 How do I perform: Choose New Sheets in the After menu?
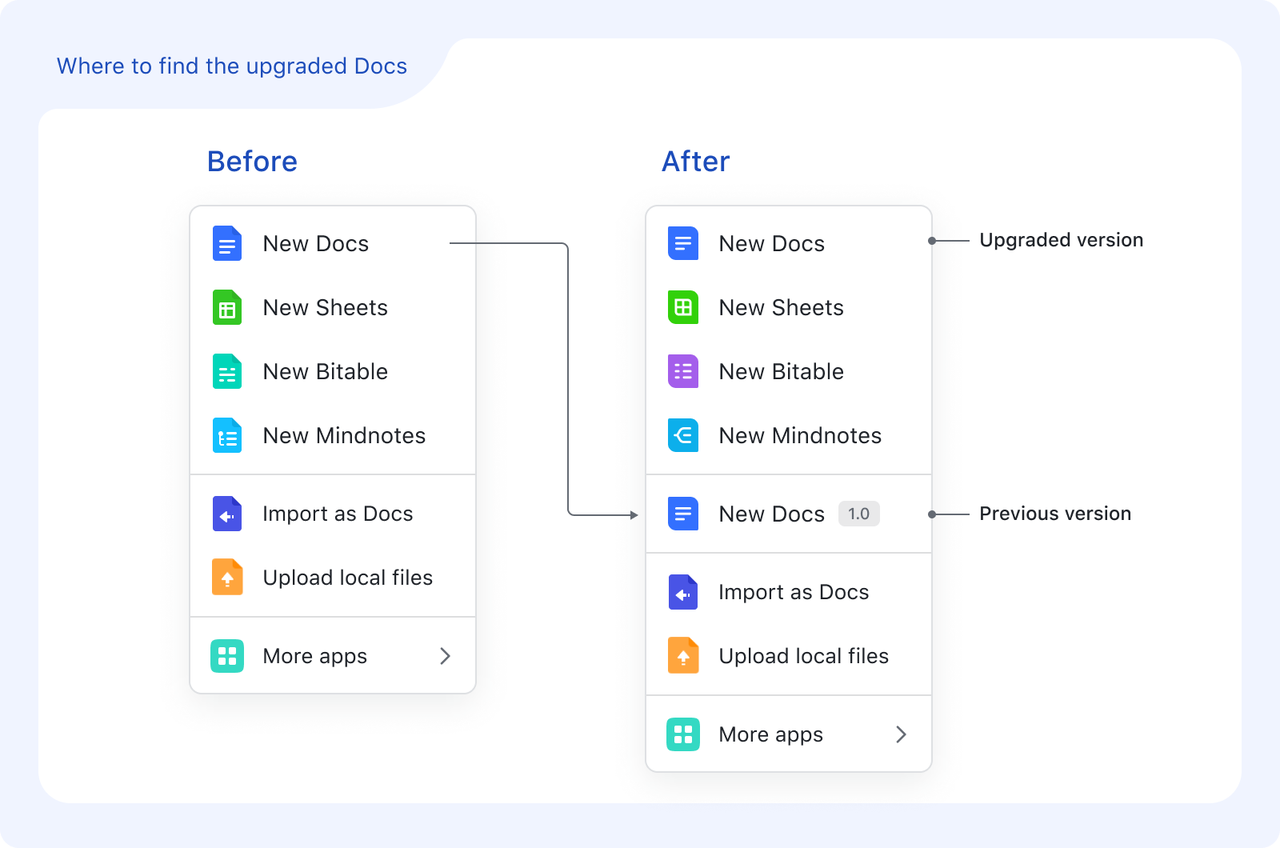(x=781, y=308)
